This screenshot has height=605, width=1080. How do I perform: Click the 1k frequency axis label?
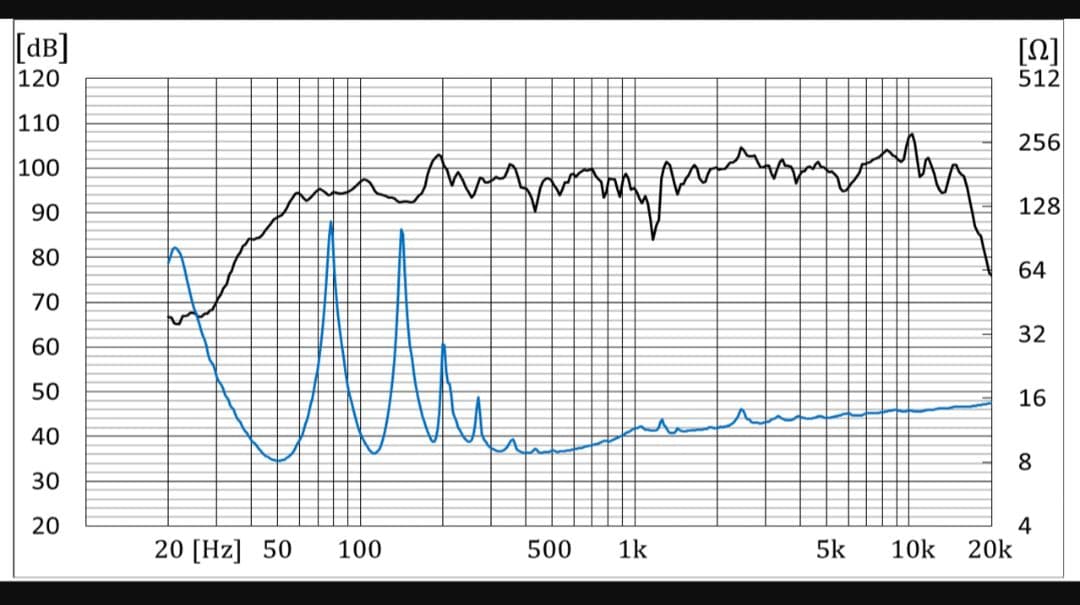632,549
